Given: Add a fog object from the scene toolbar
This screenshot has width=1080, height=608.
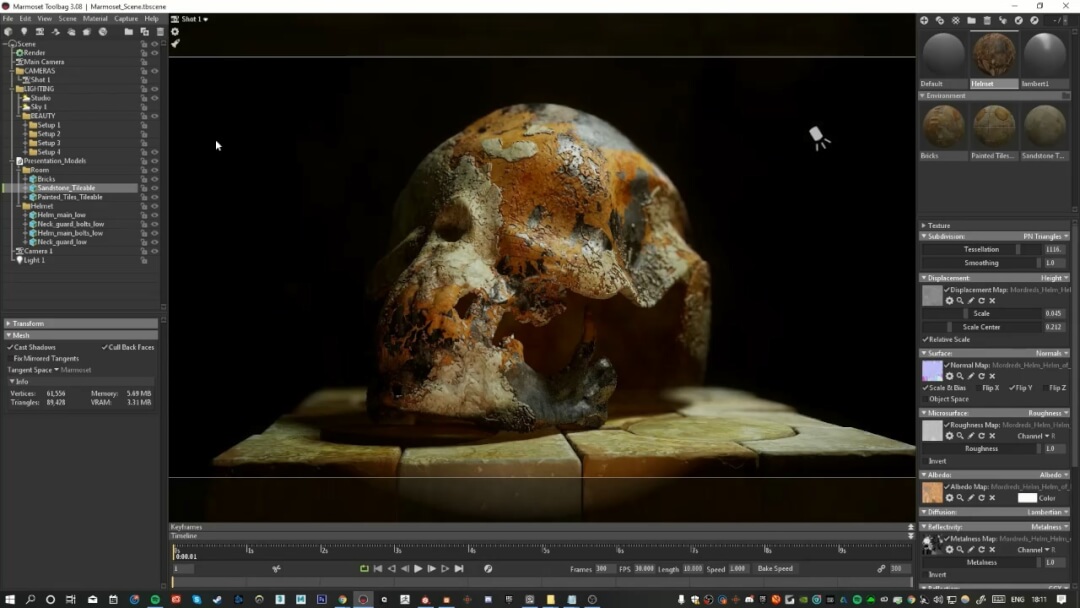Looking at the screenshot, I should (71, 32).
